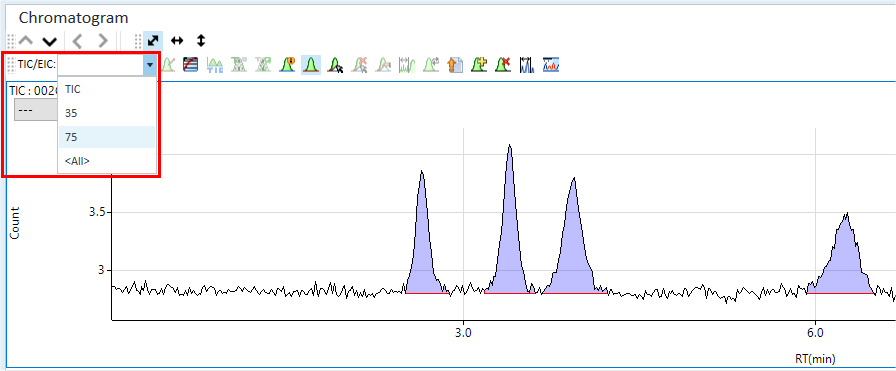Click the grayed up chevron arrow

point(26,41)
